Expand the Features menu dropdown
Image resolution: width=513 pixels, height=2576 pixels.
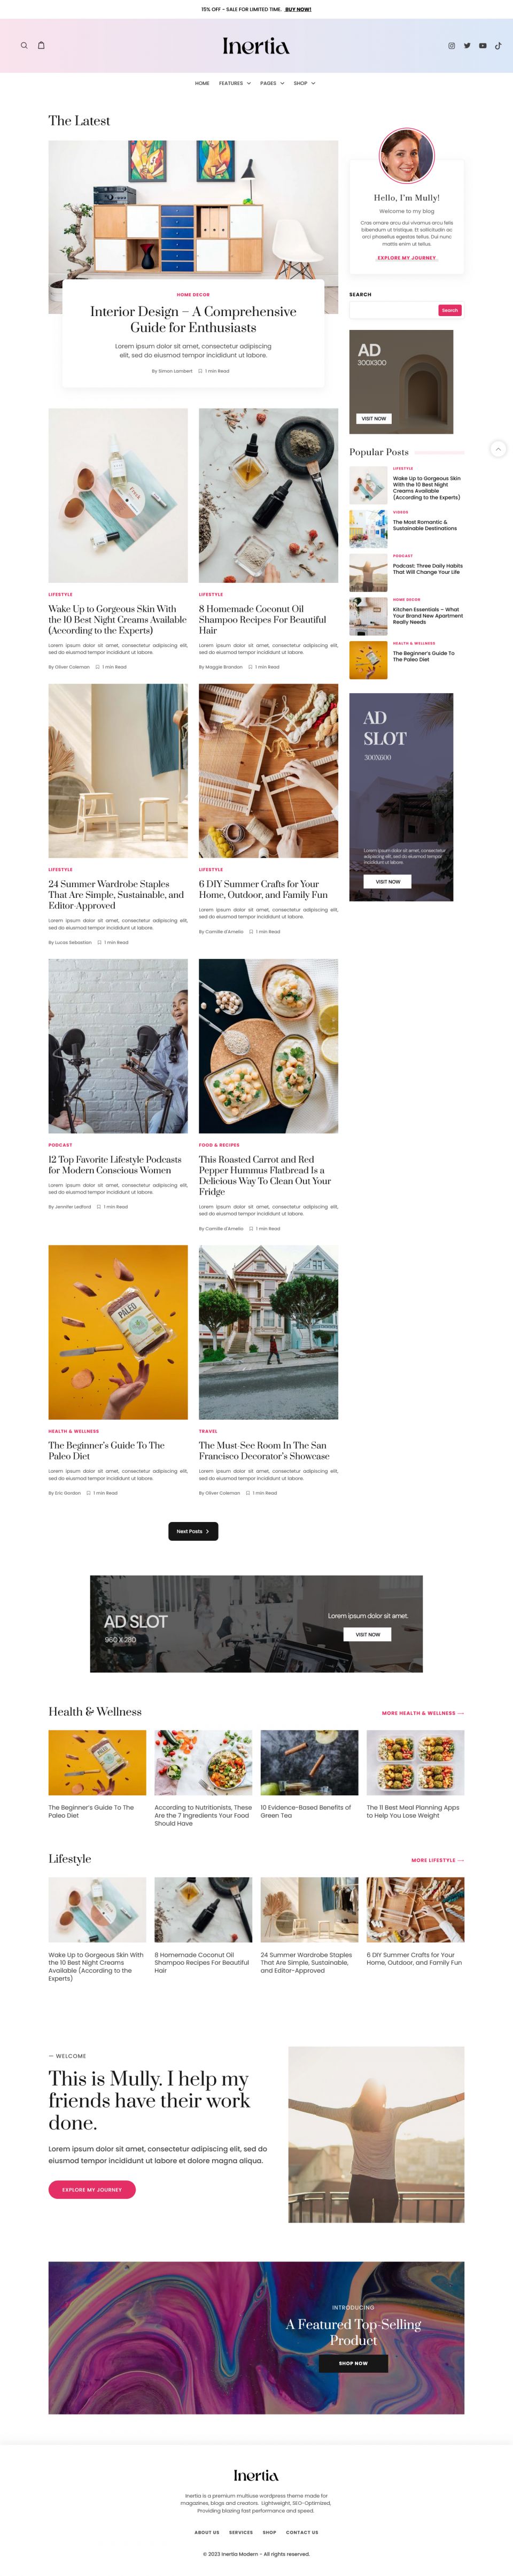pyautogui.click(x=235, y=83)
